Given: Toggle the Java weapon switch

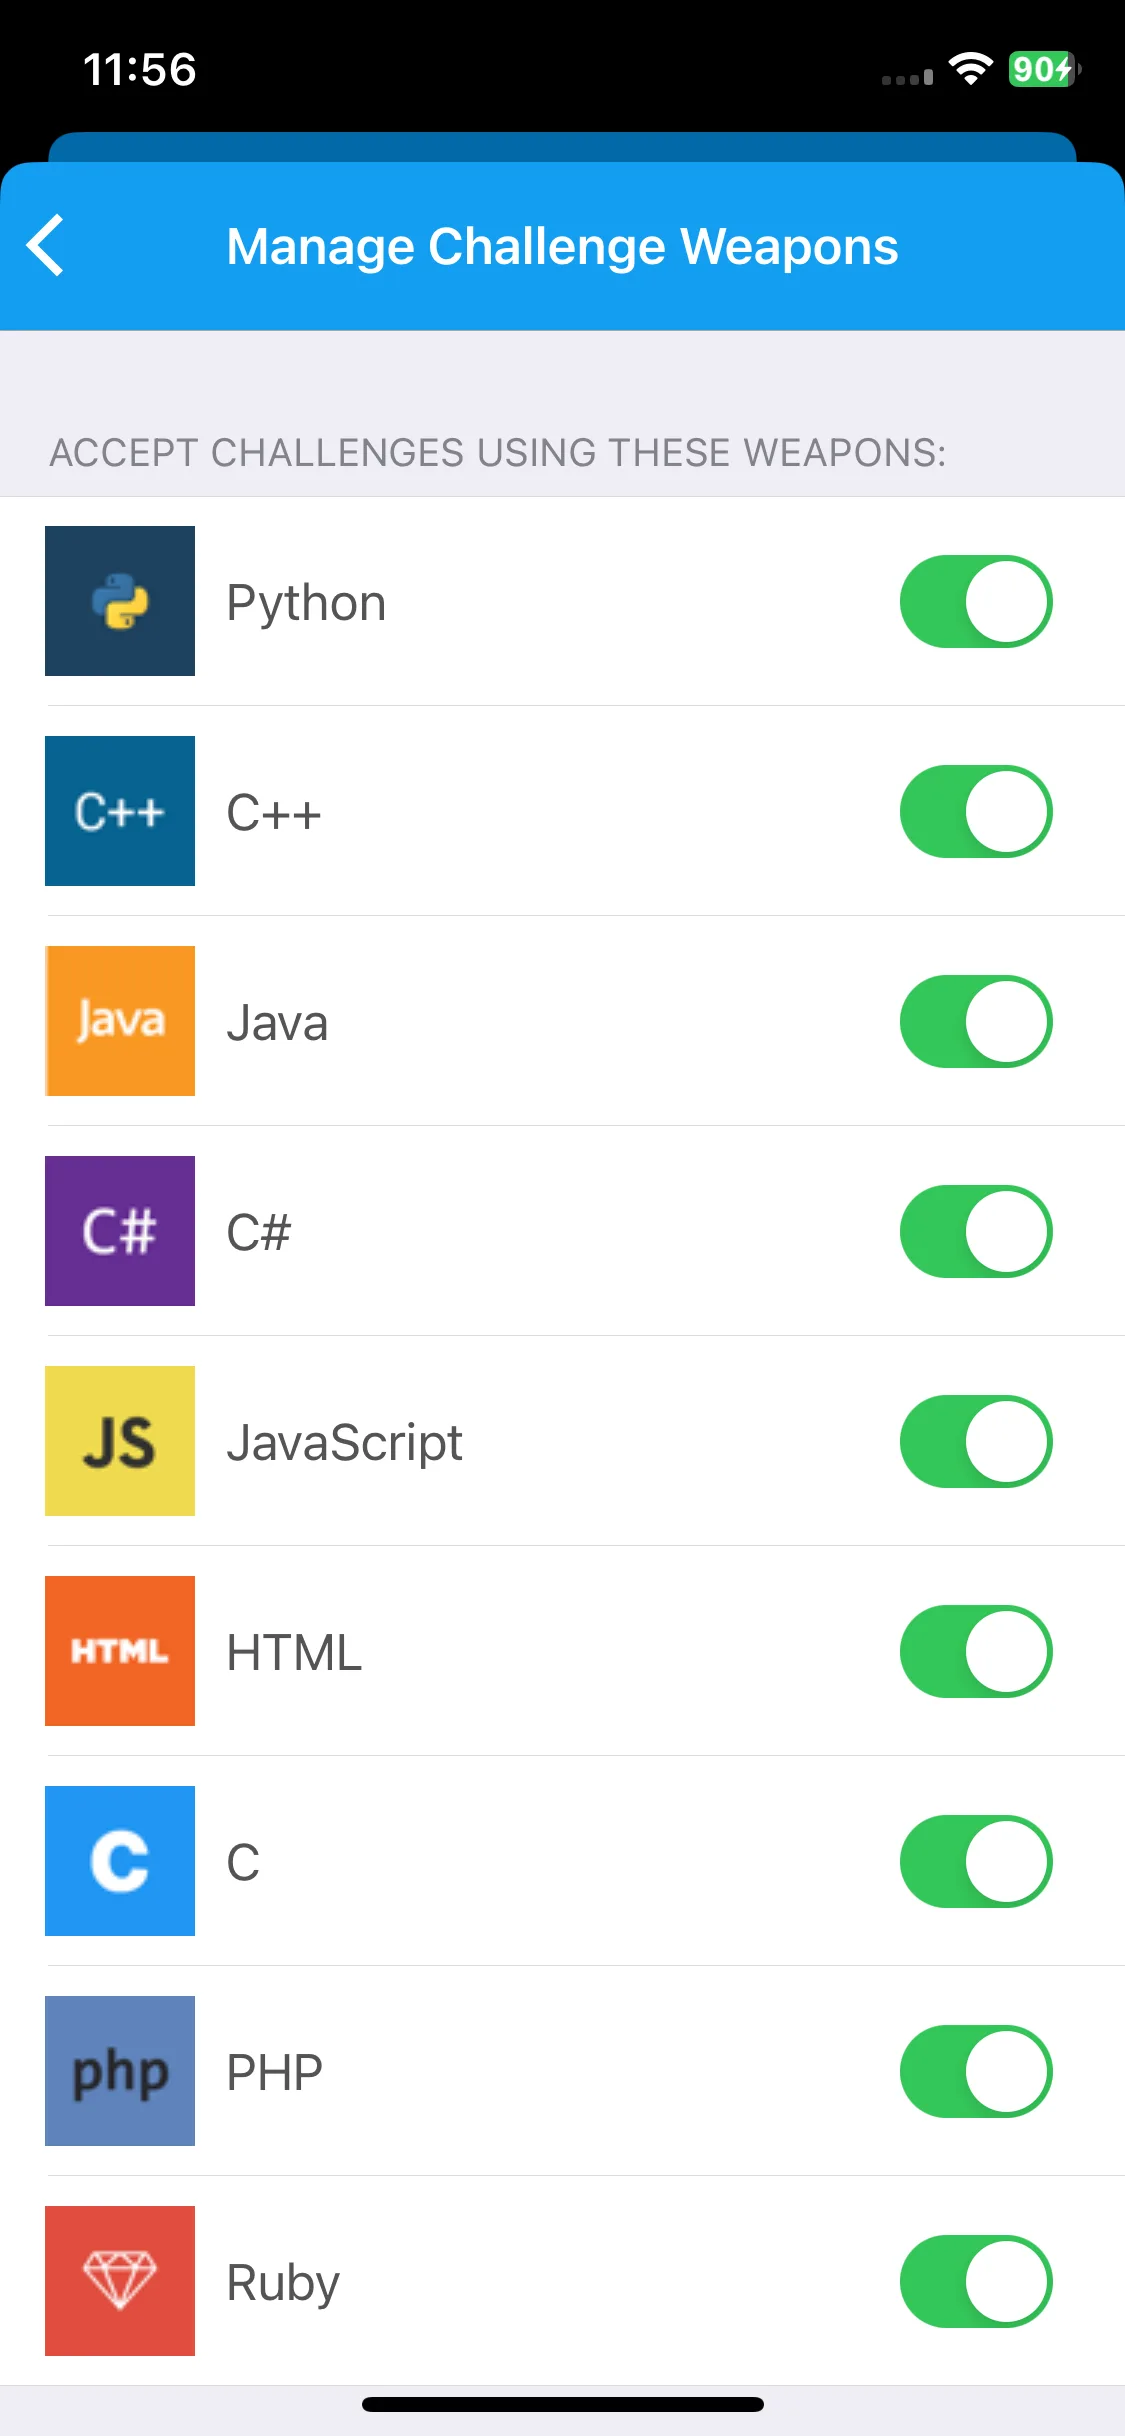Looking at the screenshot, I should 976,1021.
